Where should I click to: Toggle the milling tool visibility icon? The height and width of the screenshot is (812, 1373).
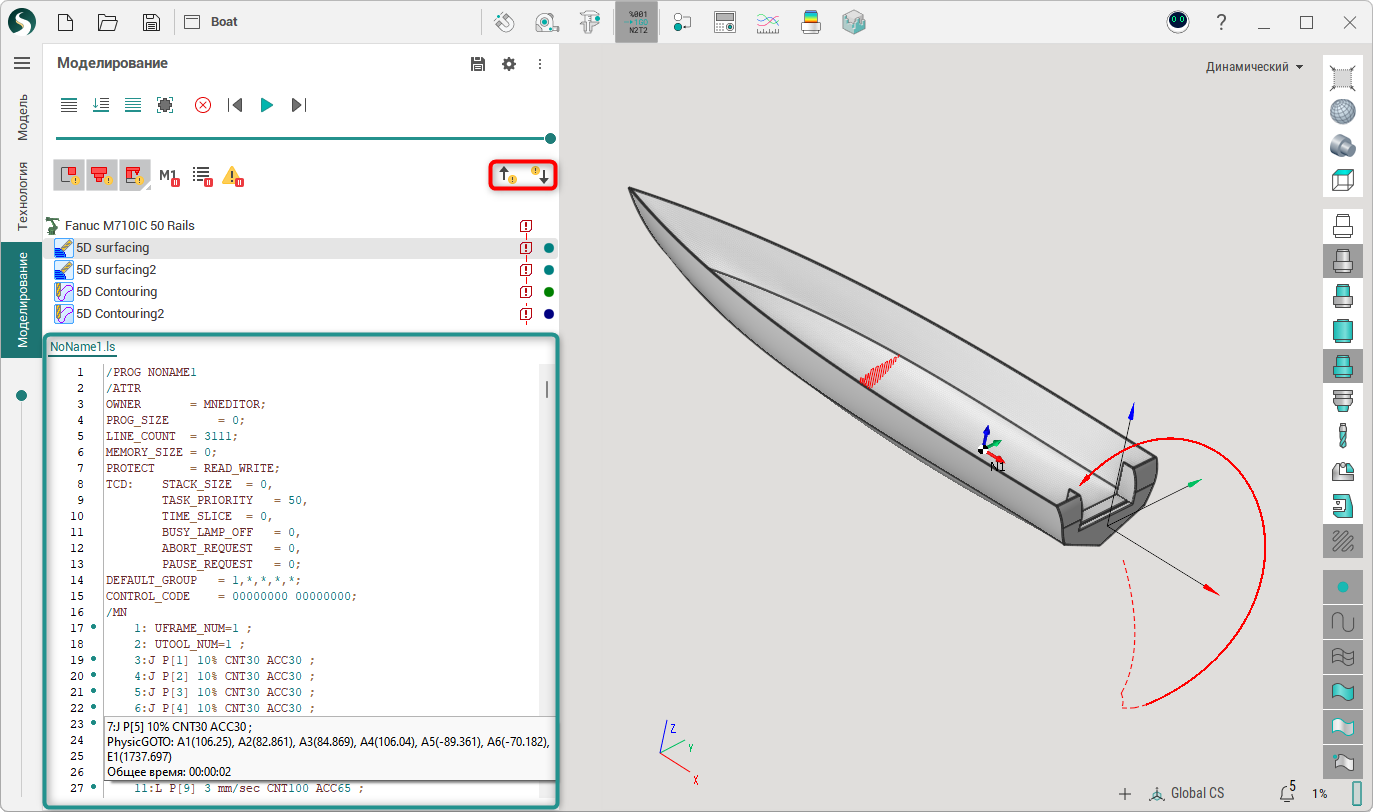(1342, 435)
